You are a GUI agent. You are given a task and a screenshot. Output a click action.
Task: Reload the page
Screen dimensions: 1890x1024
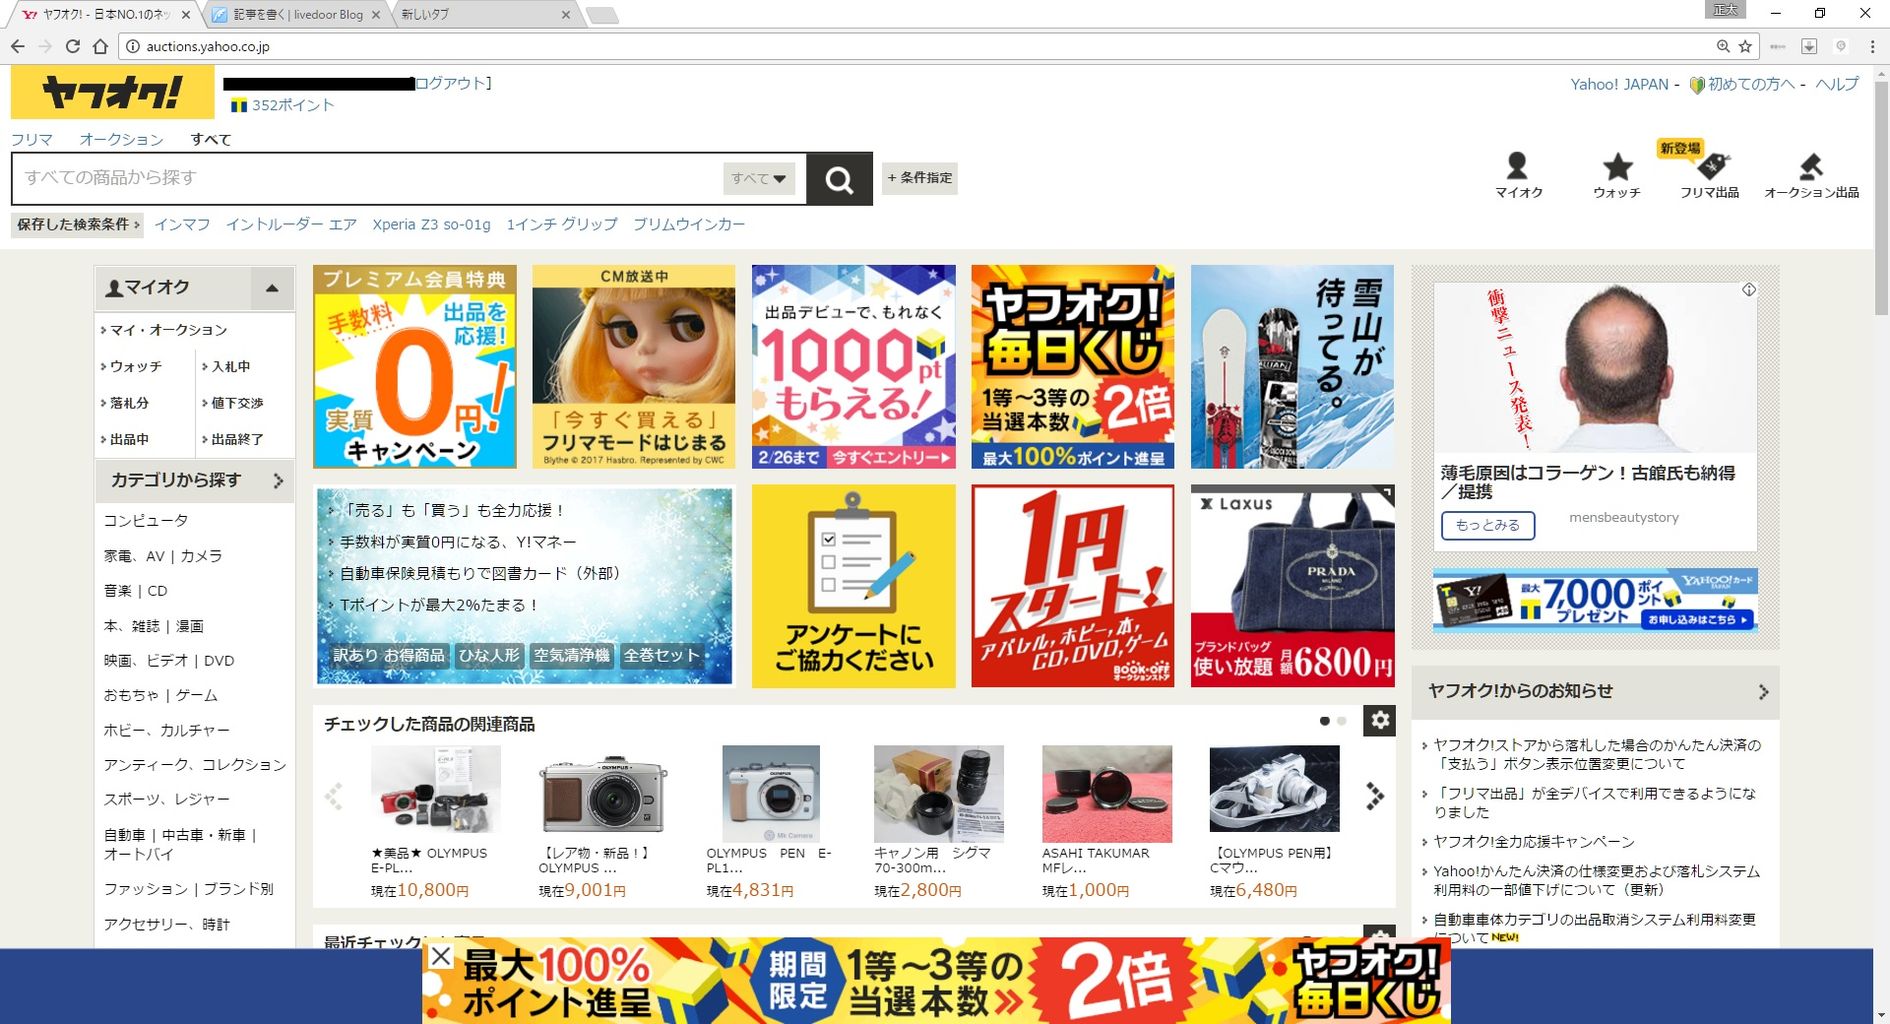[72, 46]
